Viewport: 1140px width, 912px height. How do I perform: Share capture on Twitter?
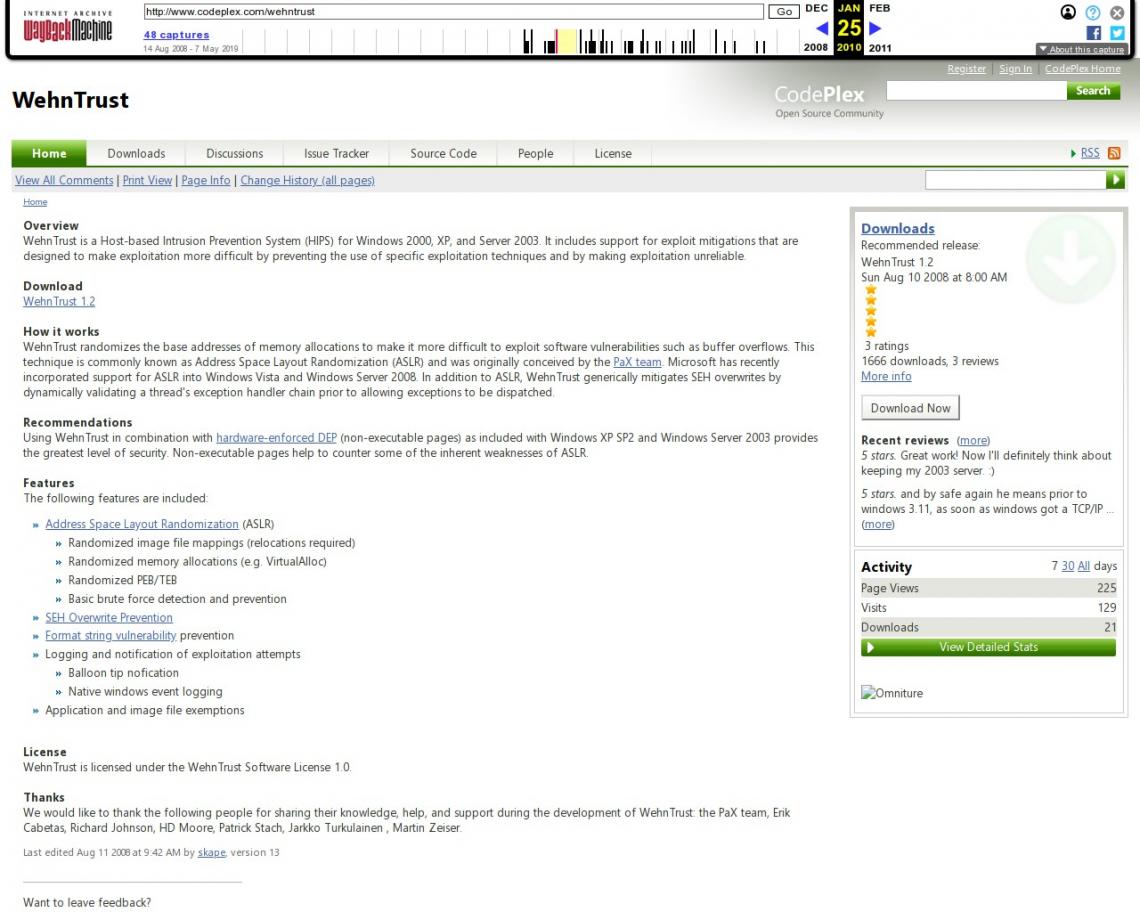1117,33
